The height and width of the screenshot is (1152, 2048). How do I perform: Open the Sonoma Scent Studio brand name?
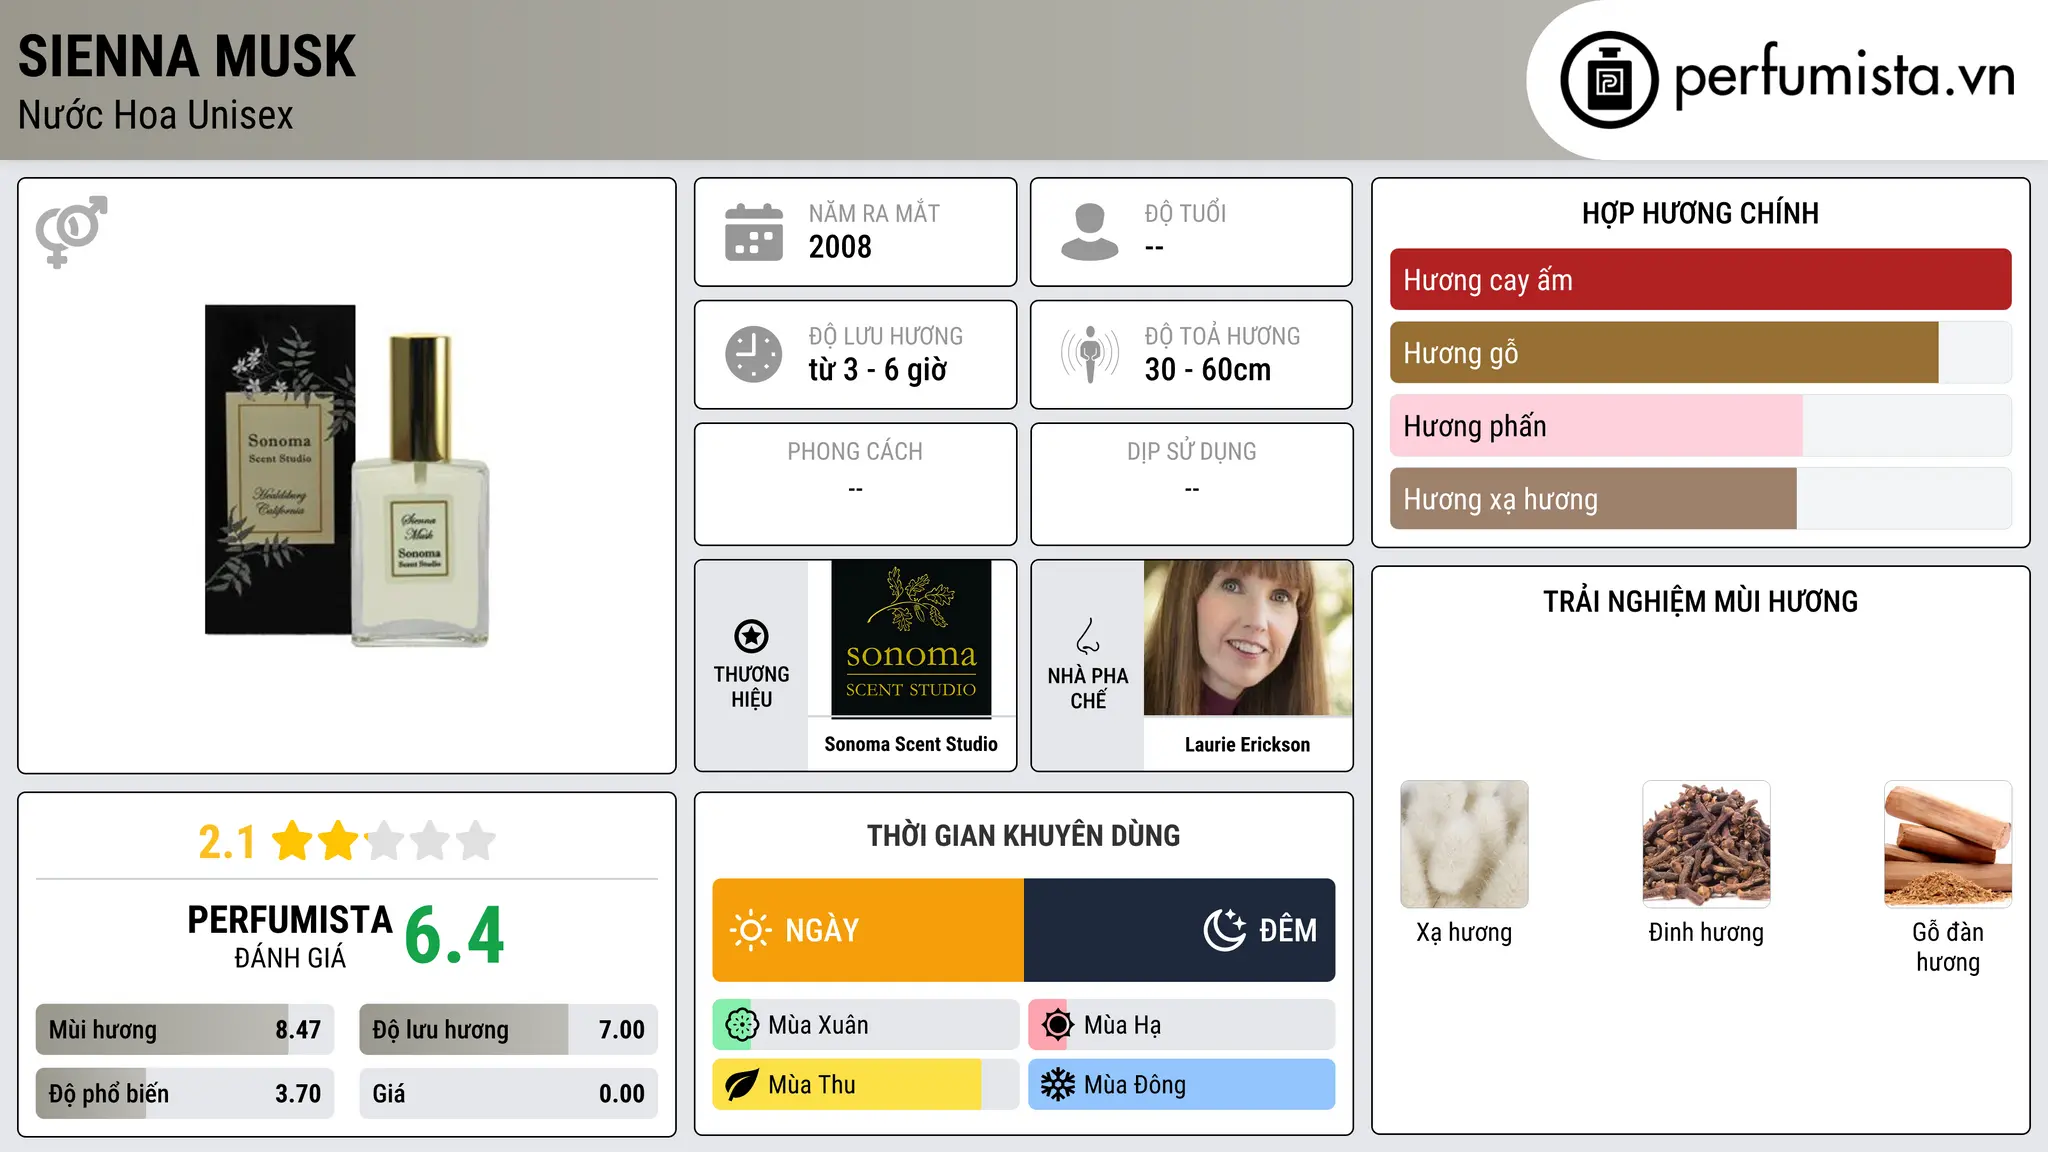tap(911, 744)
